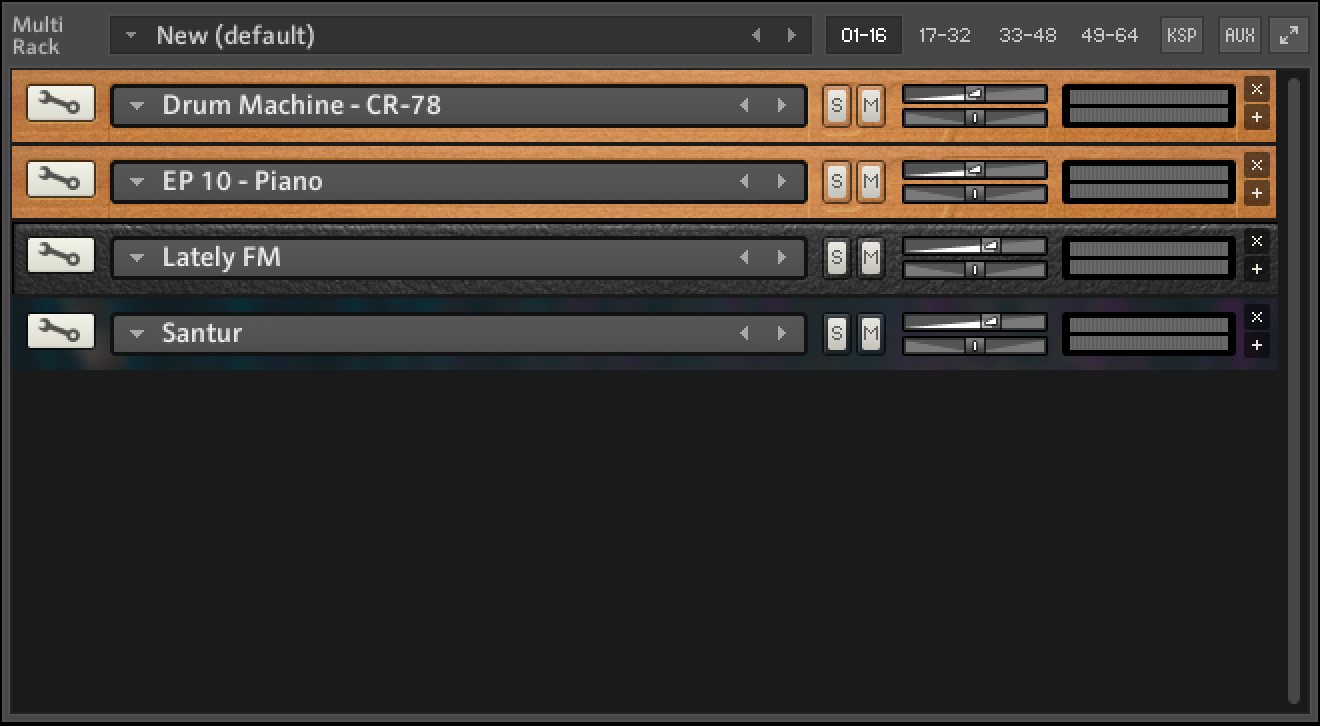Toggle solo on the Santur channel
Viewport: 1320px width, 726px height.
click(x=836, y=332)
